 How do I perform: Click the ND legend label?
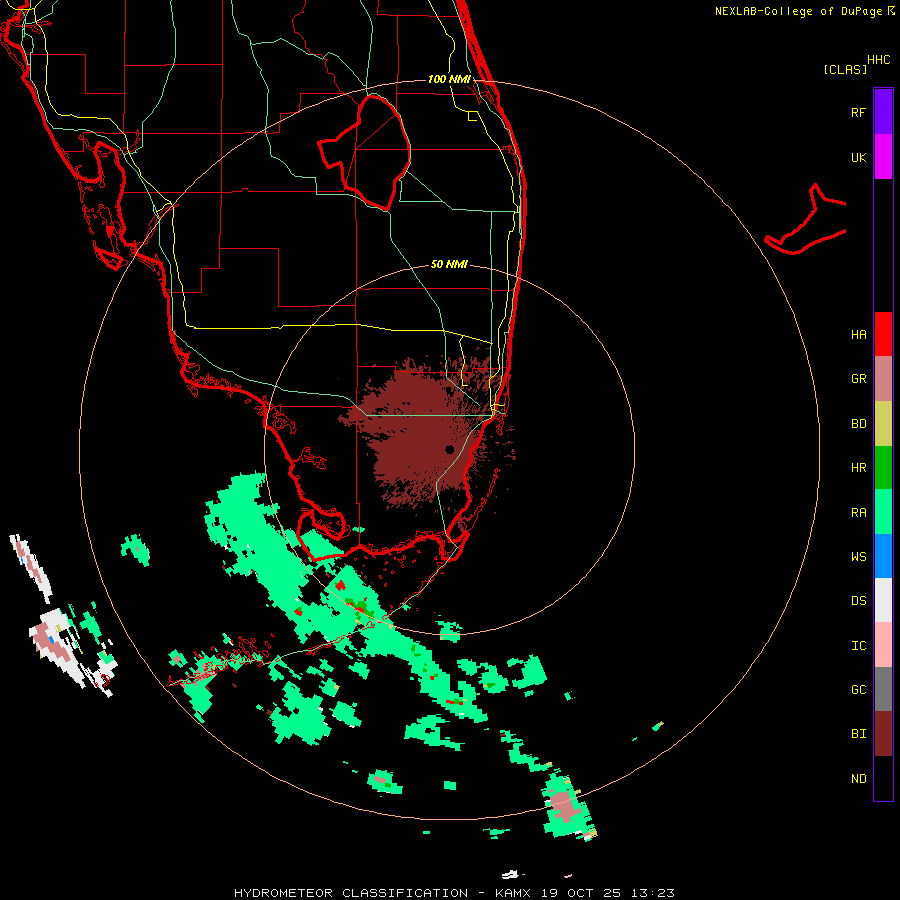click(858, 779)
